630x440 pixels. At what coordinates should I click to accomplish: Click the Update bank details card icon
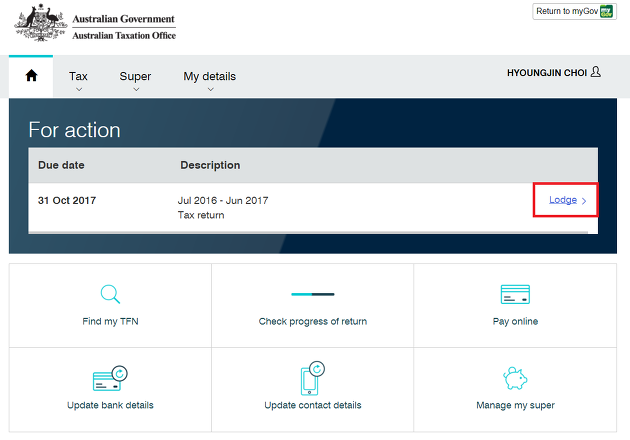(x=110, y=378)
